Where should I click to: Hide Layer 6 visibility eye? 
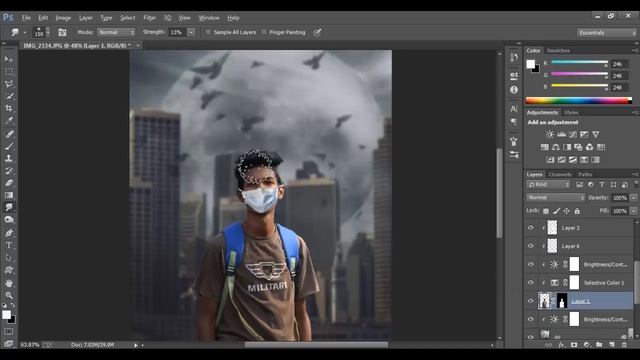point(531,246)
